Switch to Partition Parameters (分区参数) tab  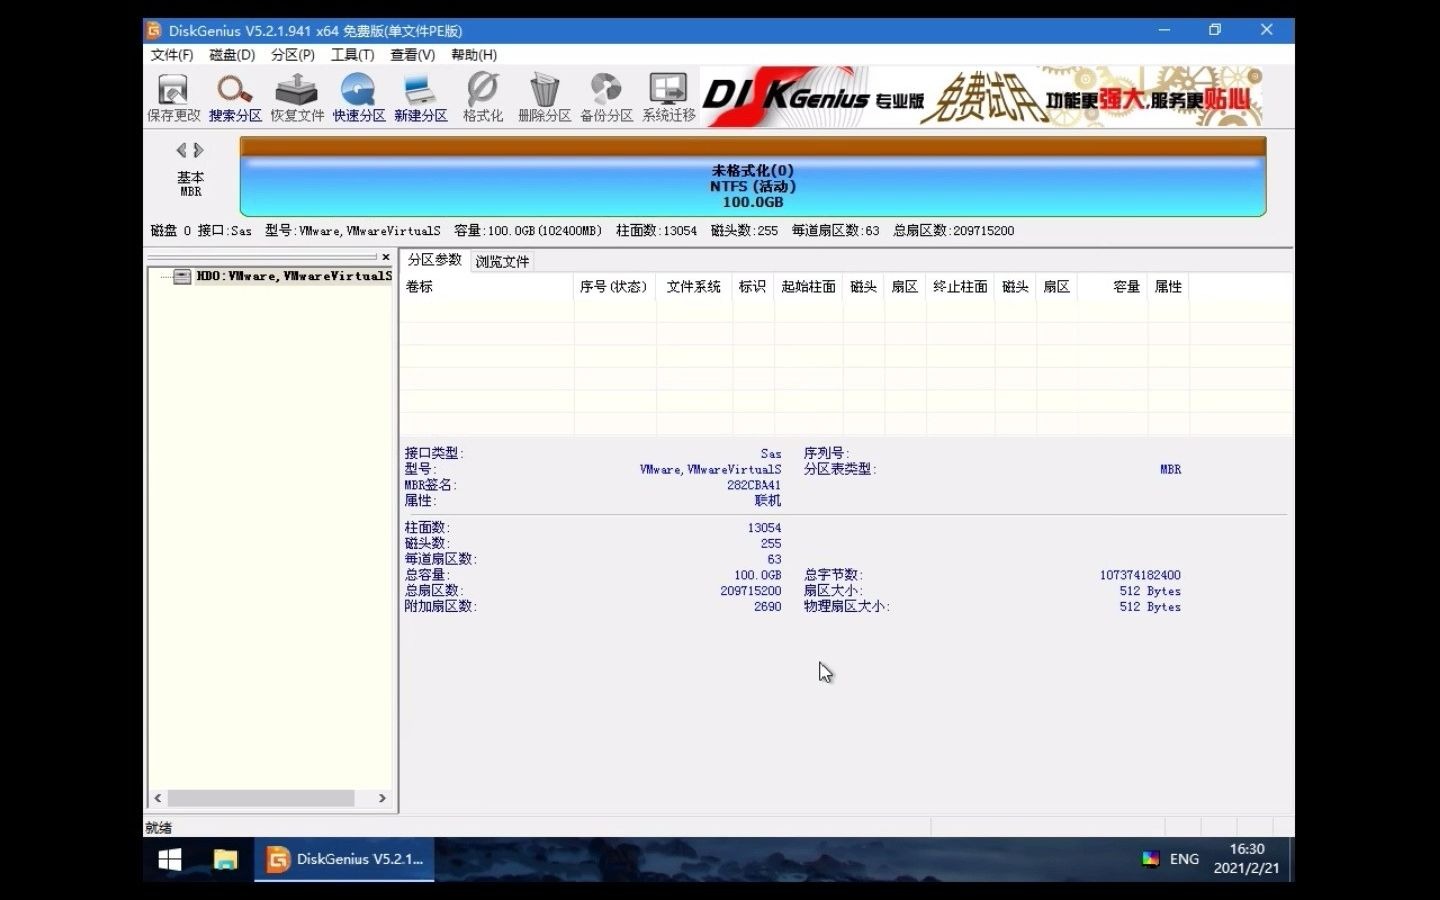click(x=434, y=260)
